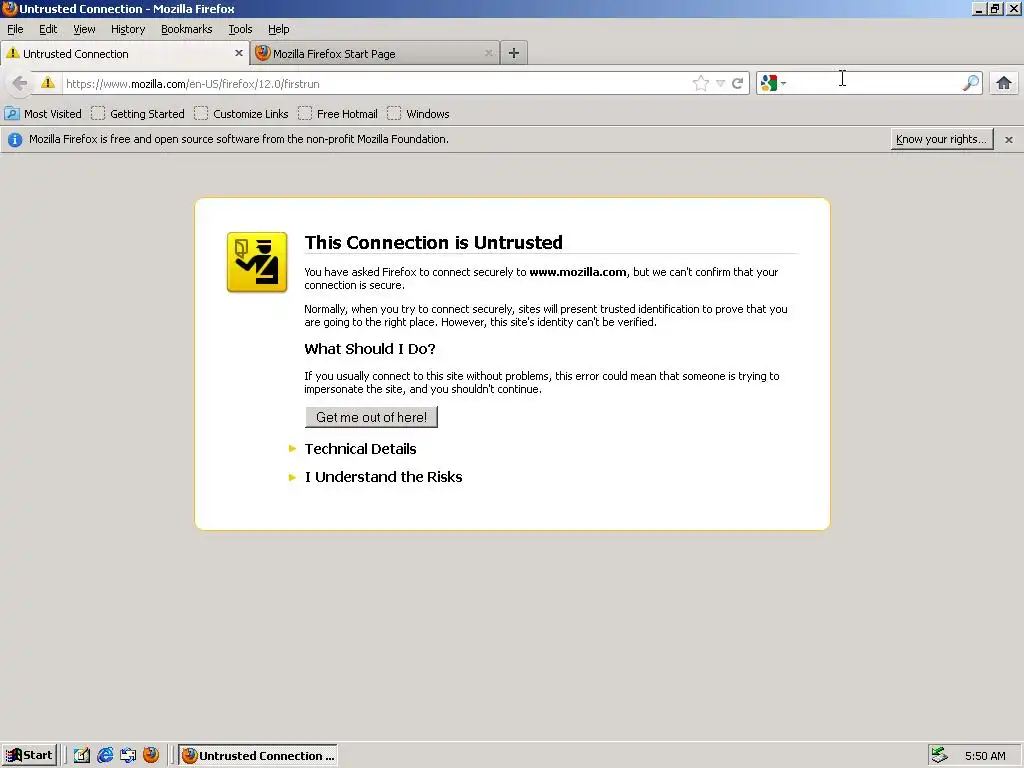Open the Windows bookmark
Viewport: 1024px width, 768px height.
point(419,114)
